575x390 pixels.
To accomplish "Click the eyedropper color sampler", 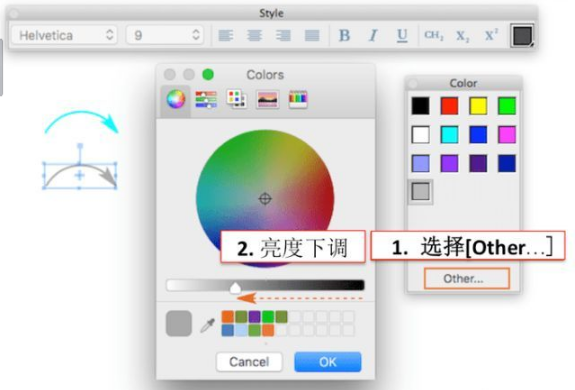I will 207,325.
